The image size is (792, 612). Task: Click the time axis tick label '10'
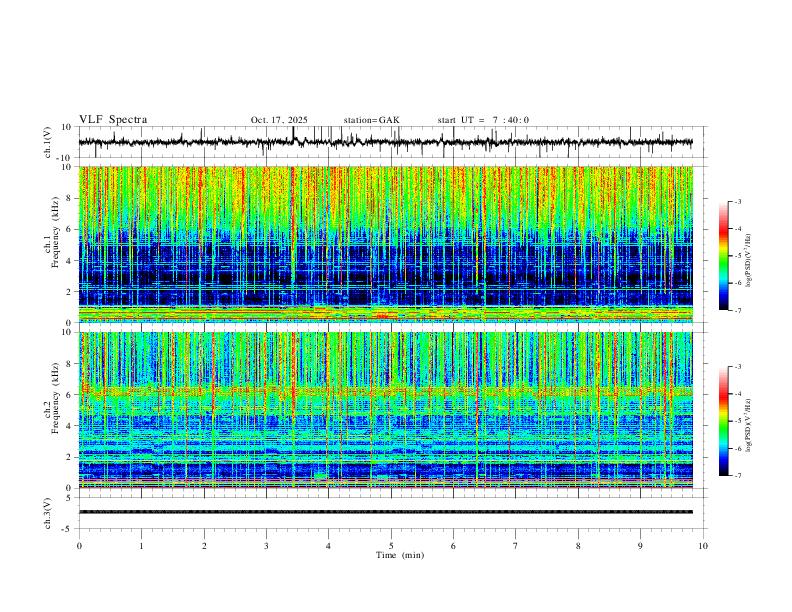tap(703, 546)
